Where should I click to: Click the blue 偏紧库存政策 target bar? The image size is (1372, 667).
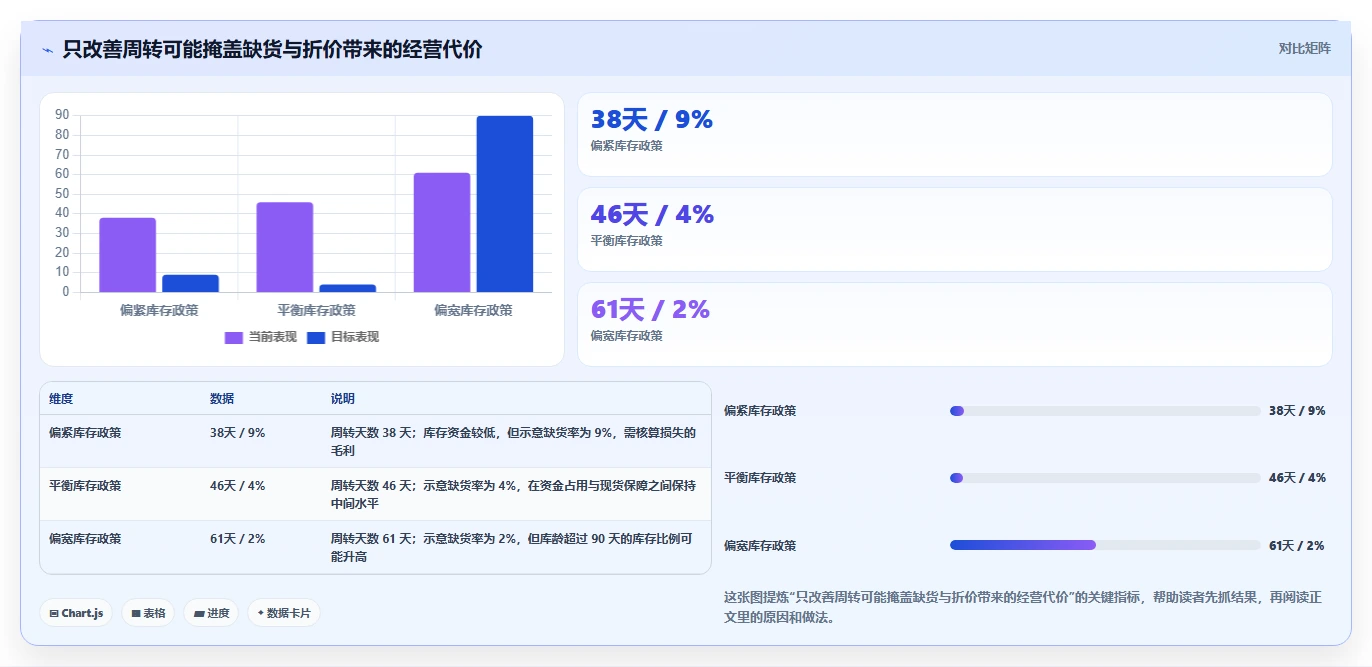pos(190,284)
